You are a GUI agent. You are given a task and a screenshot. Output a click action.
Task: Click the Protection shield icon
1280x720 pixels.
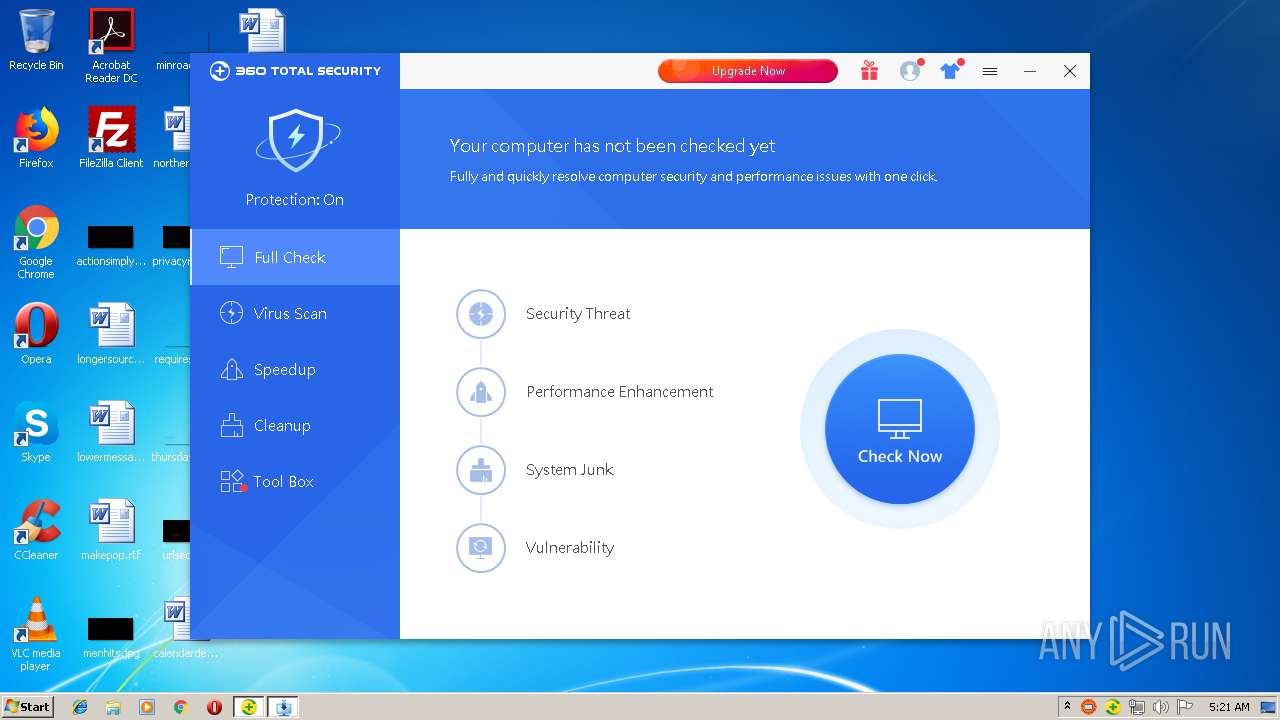point(296,141)
